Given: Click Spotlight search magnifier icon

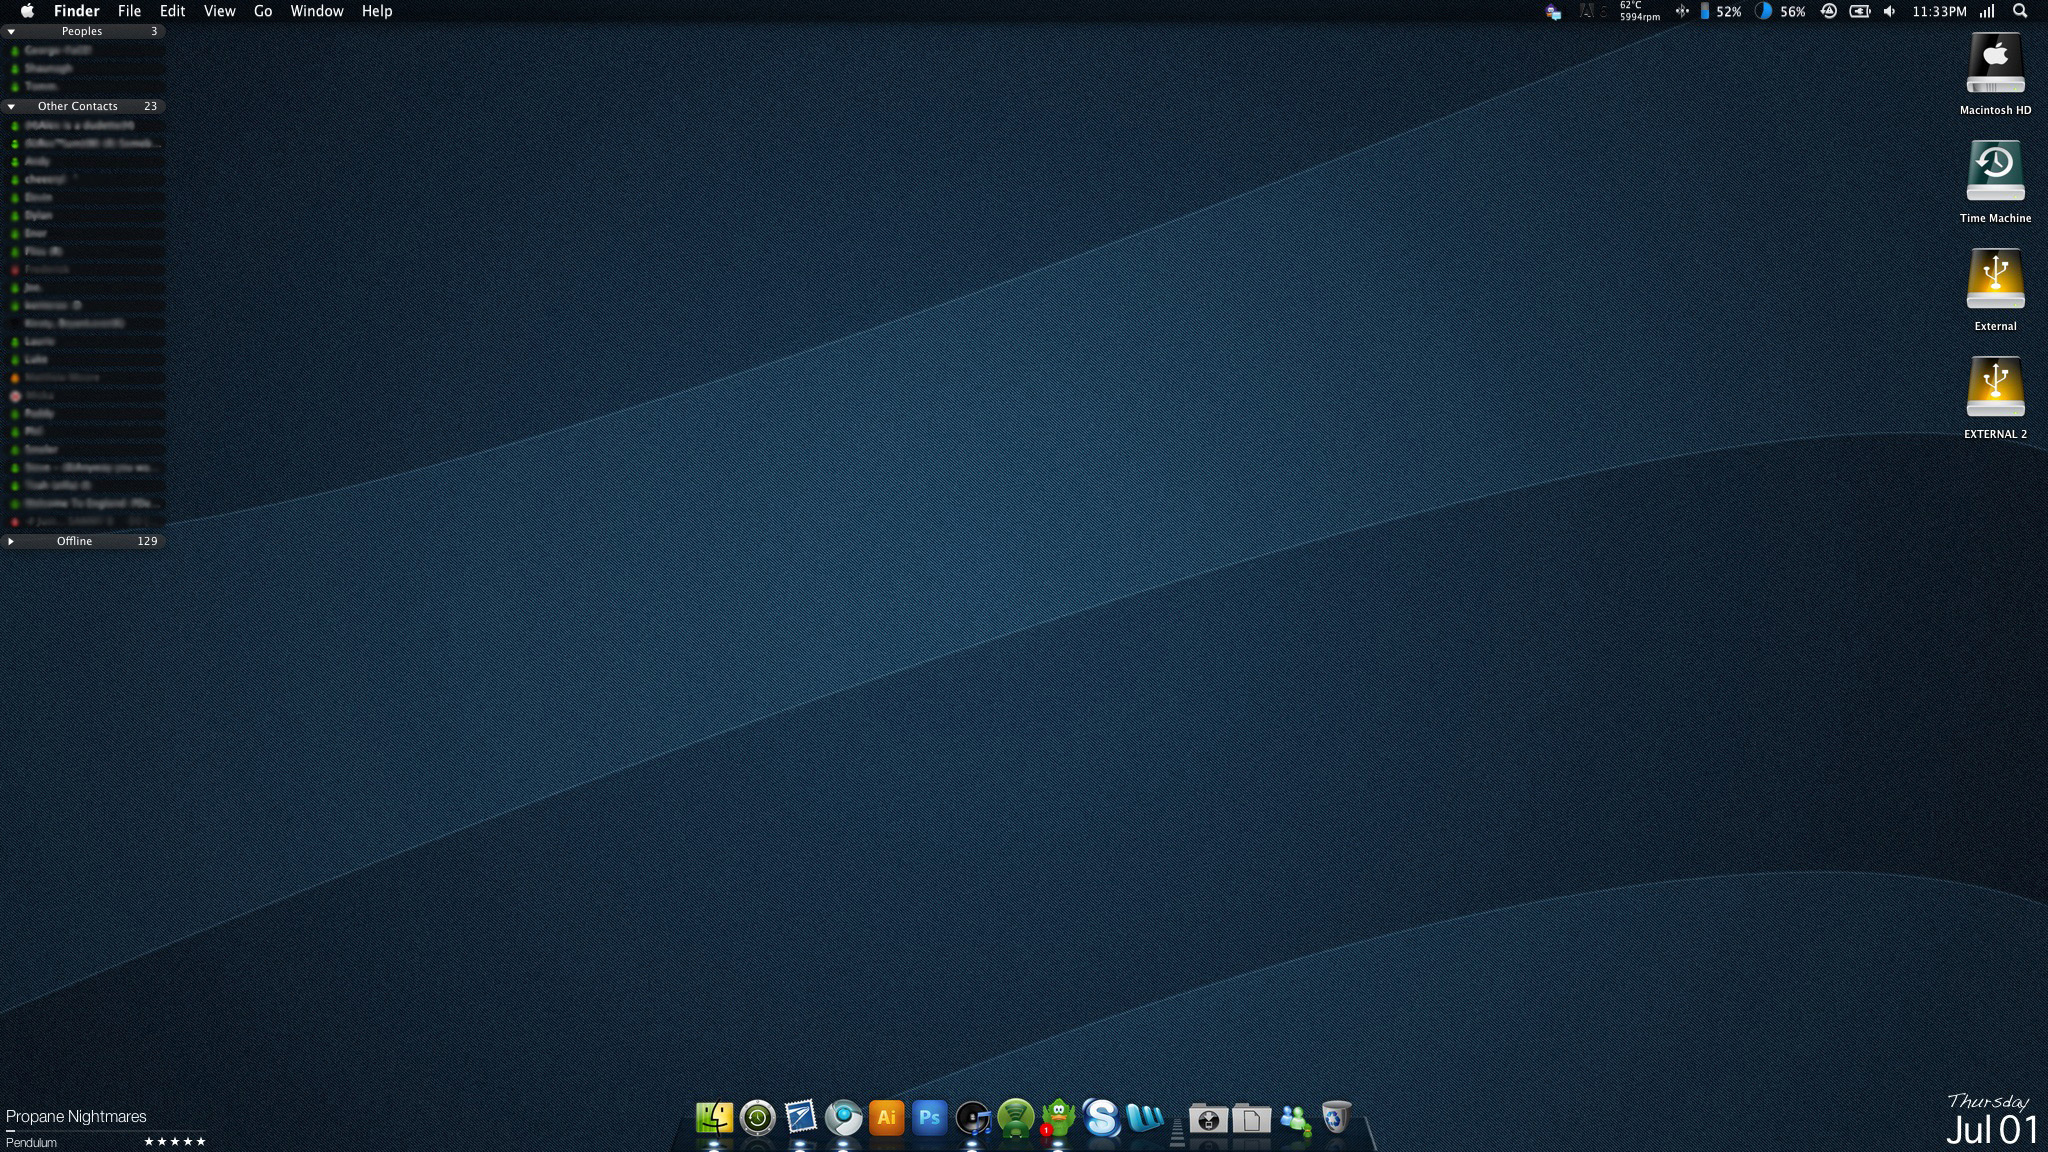Looking at the screenshot, I should click(x=2019, y=11).
